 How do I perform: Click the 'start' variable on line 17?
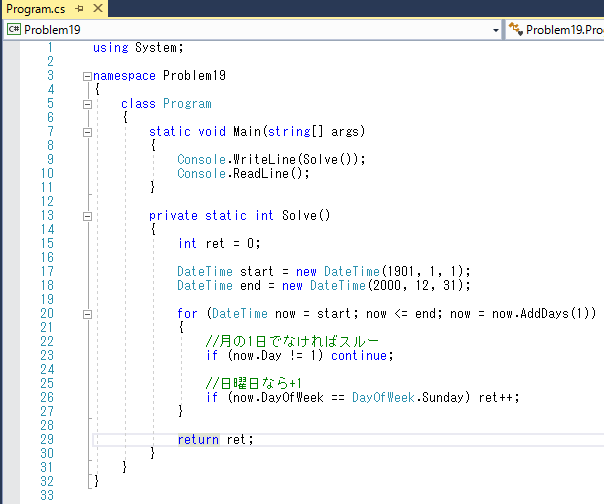coord(257,271)
